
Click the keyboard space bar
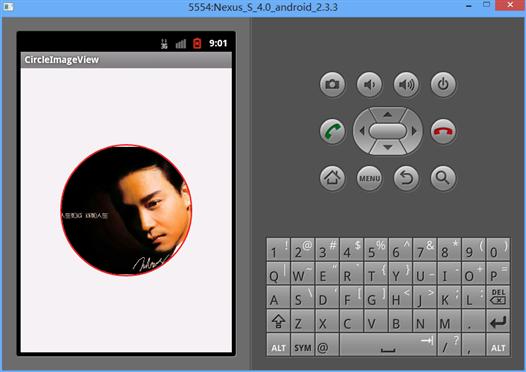coord(388,345)
